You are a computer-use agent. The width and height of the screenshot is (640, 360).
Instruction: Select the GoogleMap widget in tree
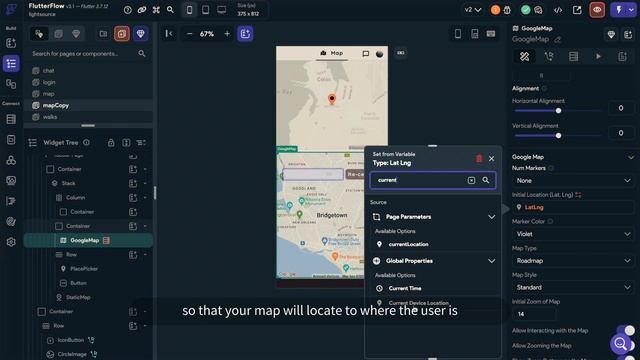pyautogui.click(x=88, y=240)
